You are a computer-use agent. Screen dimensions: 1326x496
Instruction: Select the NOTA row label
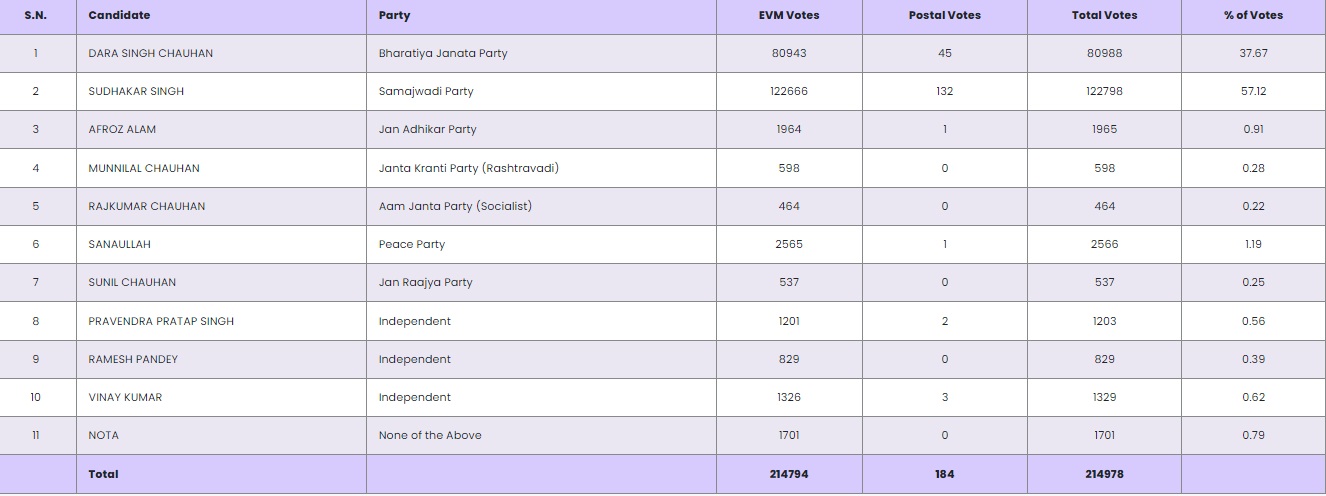coord(104,435)
